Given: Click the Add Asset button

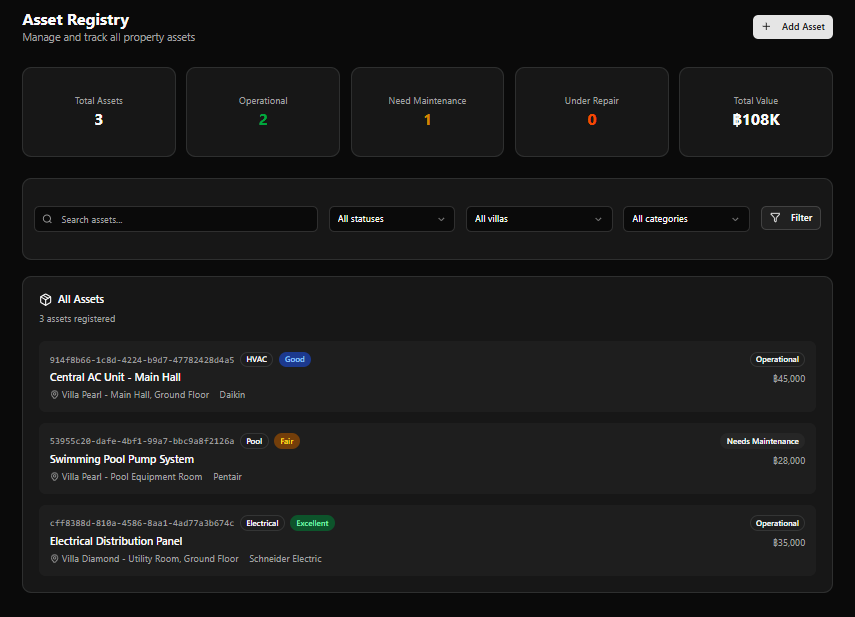Looking at the screenshot, I should click(x=793, y=27).
